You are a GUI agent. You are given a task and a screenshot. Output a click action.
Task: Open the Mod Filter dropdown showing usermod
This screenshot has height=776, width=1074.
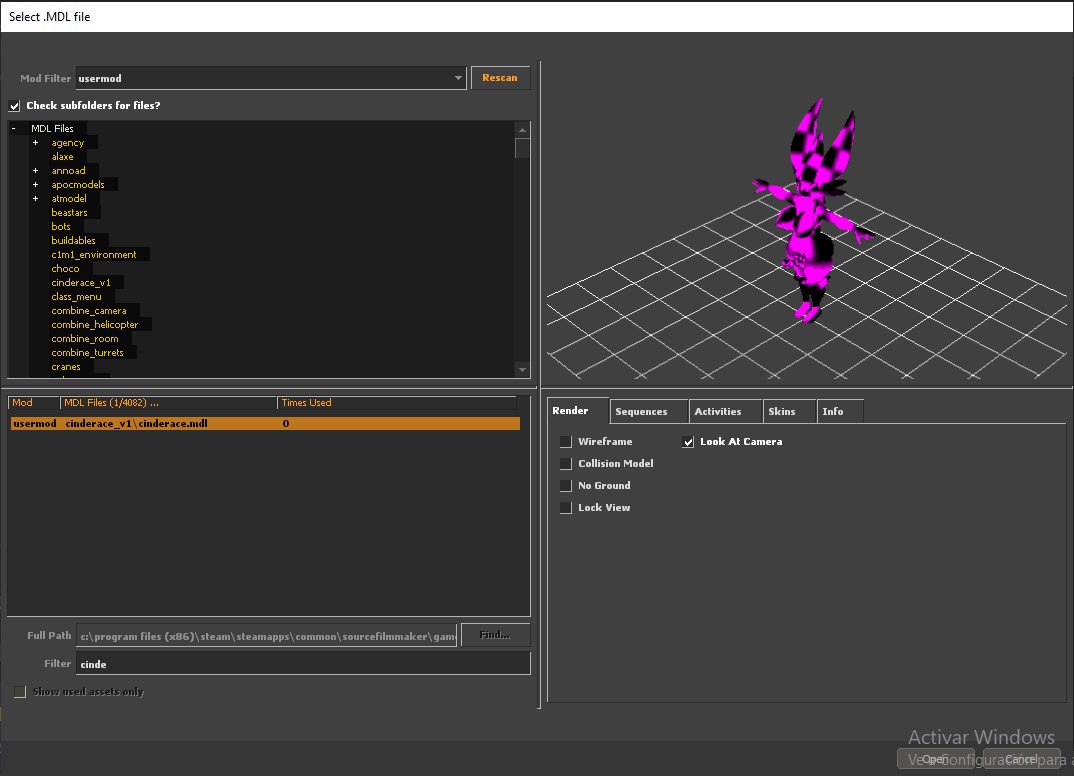(271, 78)
